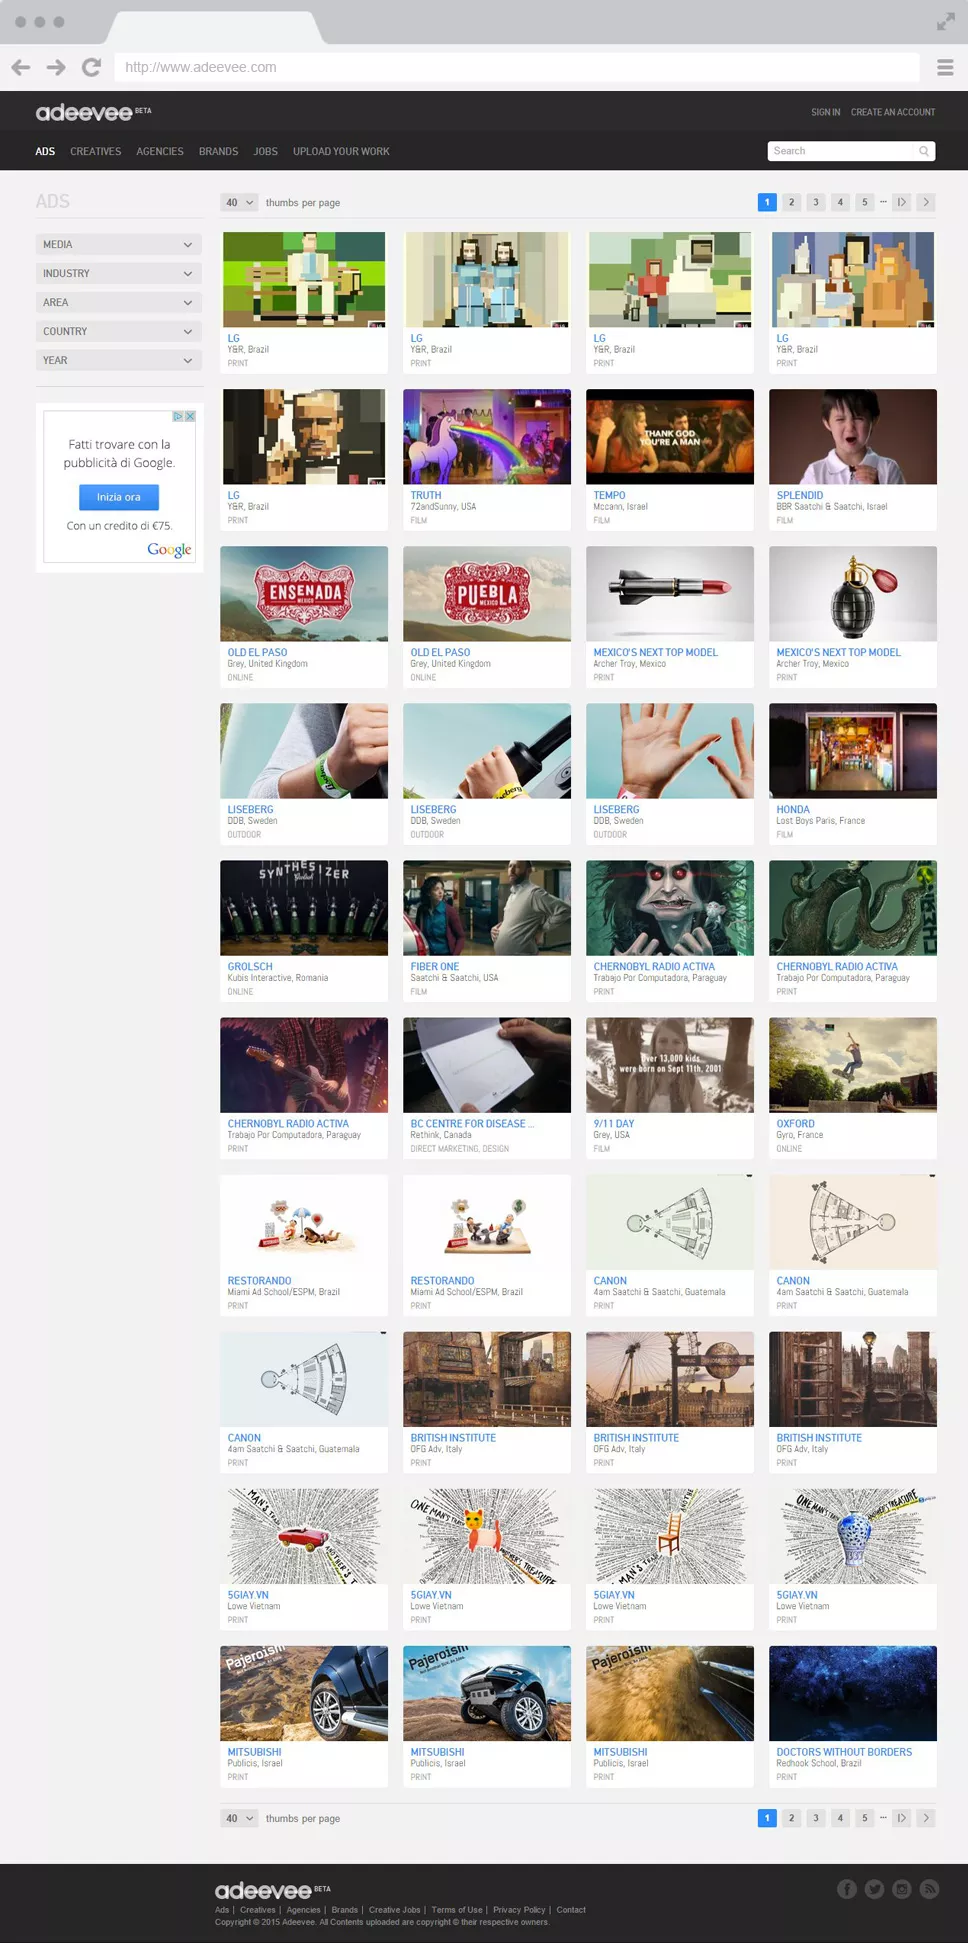Open the thumbs per page dropdown above the grid
This screenshot has height=1943, width=968.
click(239, 202)
